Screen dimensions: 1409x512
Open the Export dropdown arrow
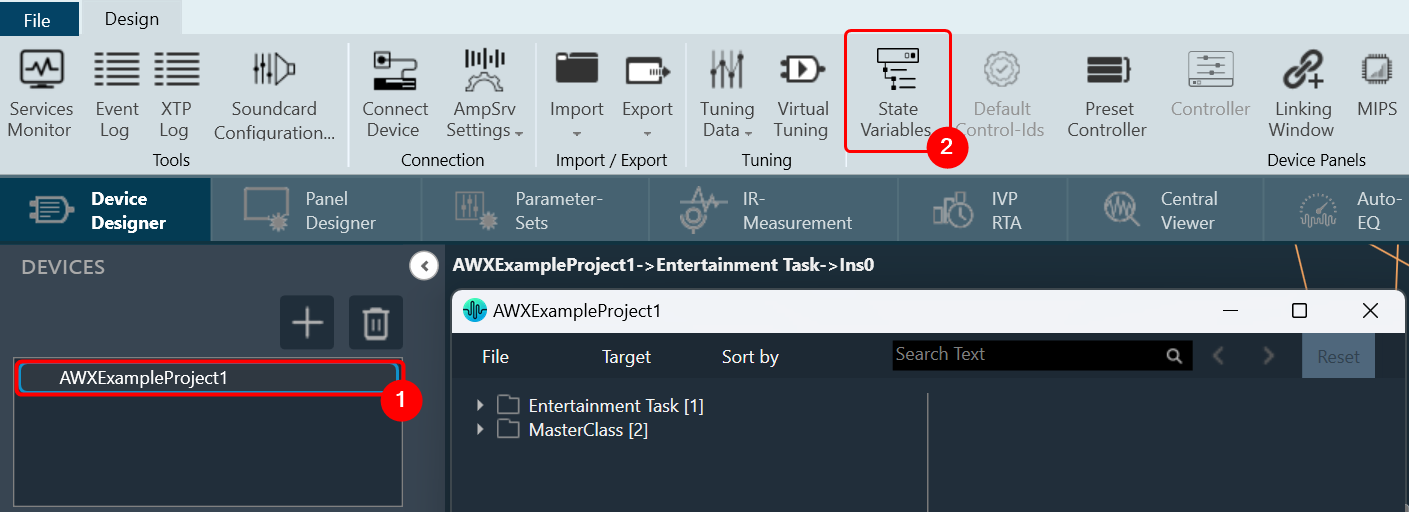[x=647, y=133]
